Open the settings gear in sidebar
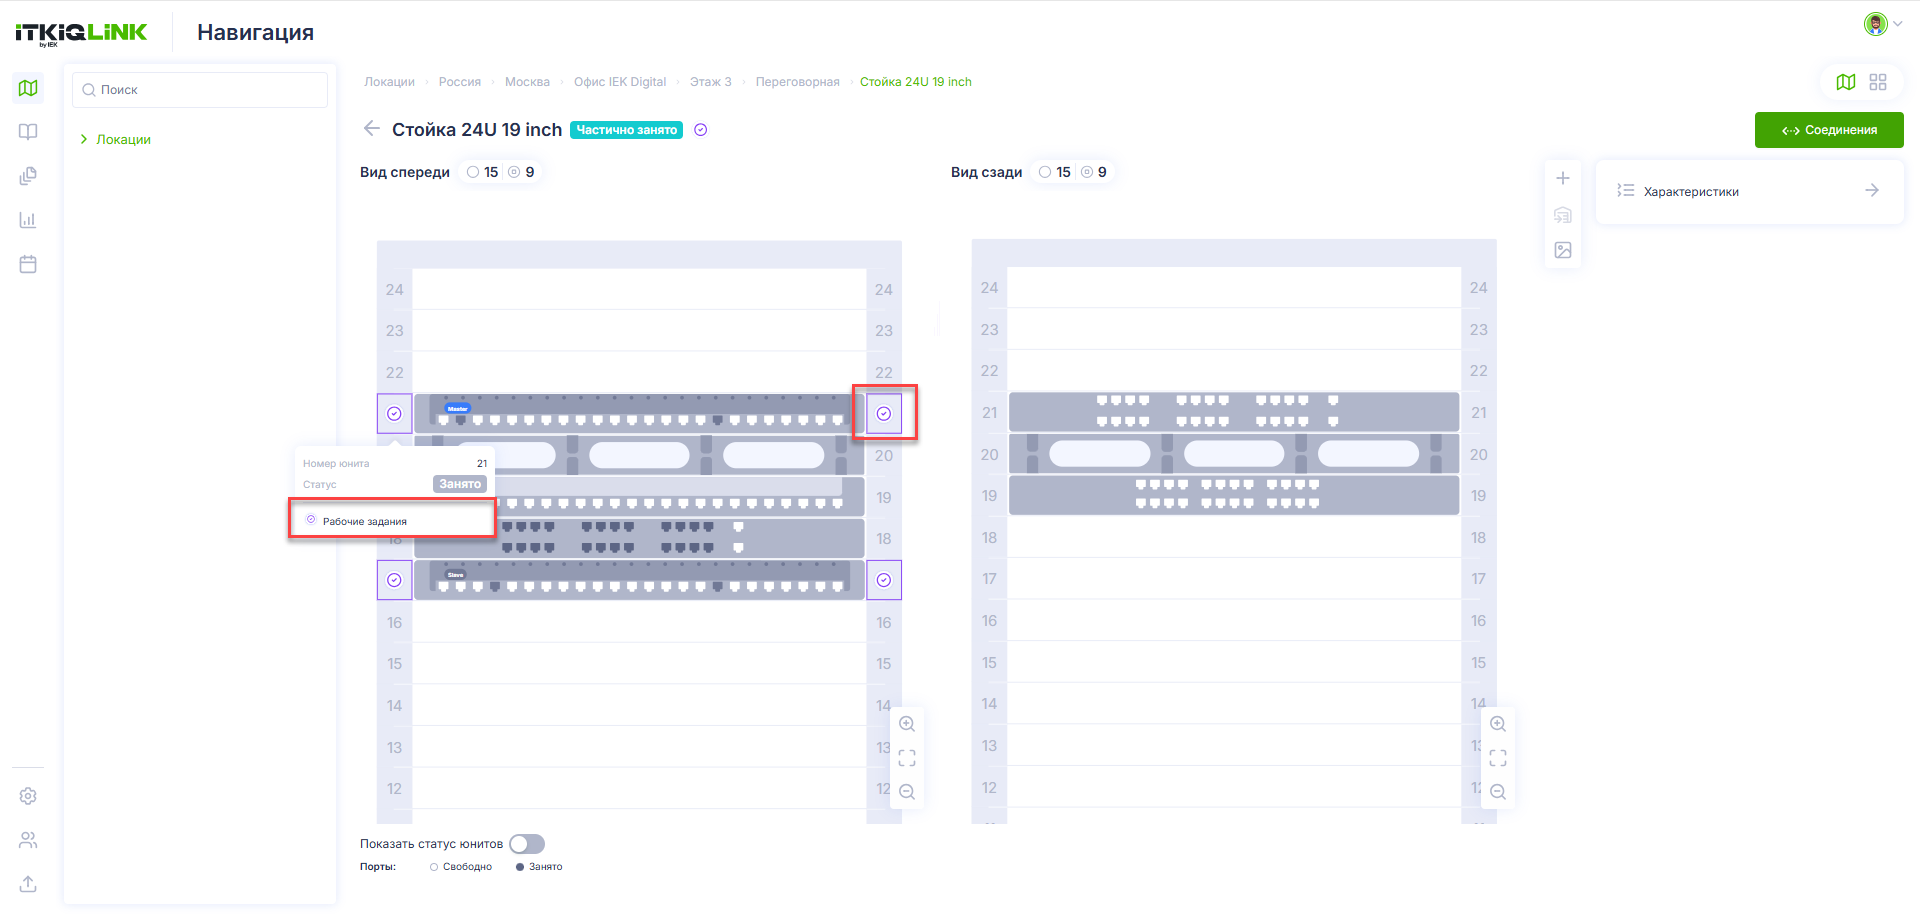Viewport: 1920px width, 920px height. (x=28, y=796)
